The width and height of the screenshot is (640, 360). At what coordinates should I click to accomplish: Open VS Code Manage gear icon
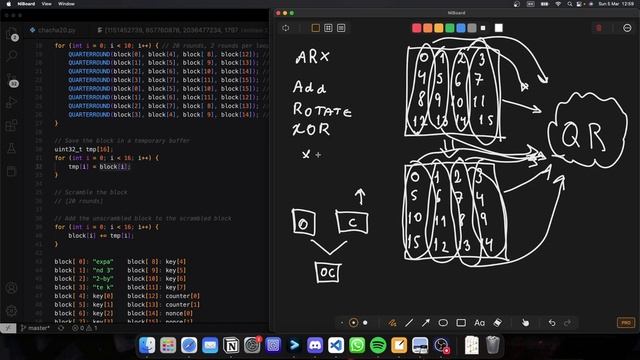[x=12, y=311]
